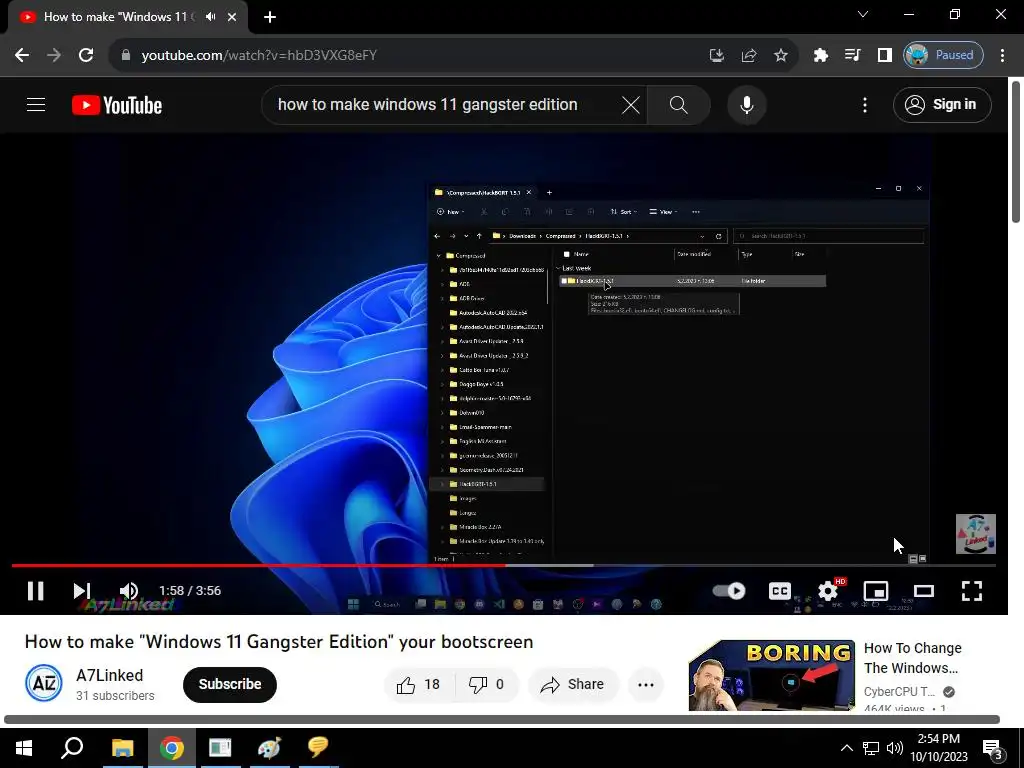The image size is (1024, 768).
Task: Like the video with 18 likes
Action: tap(418, 684)
